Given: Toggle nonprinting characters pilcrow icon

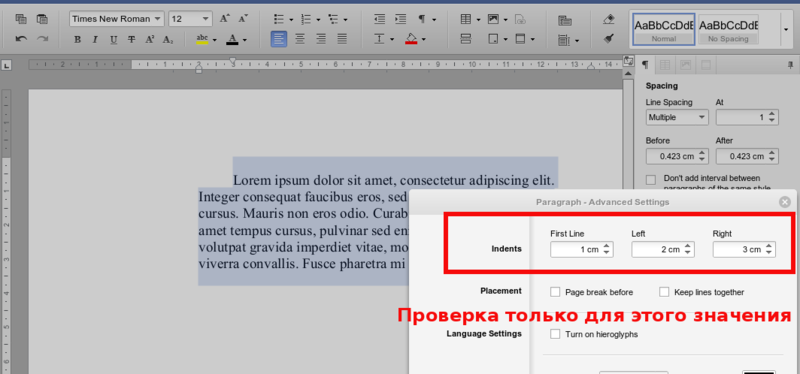Looking at the screenshot, I should click(x=422, y=19).
